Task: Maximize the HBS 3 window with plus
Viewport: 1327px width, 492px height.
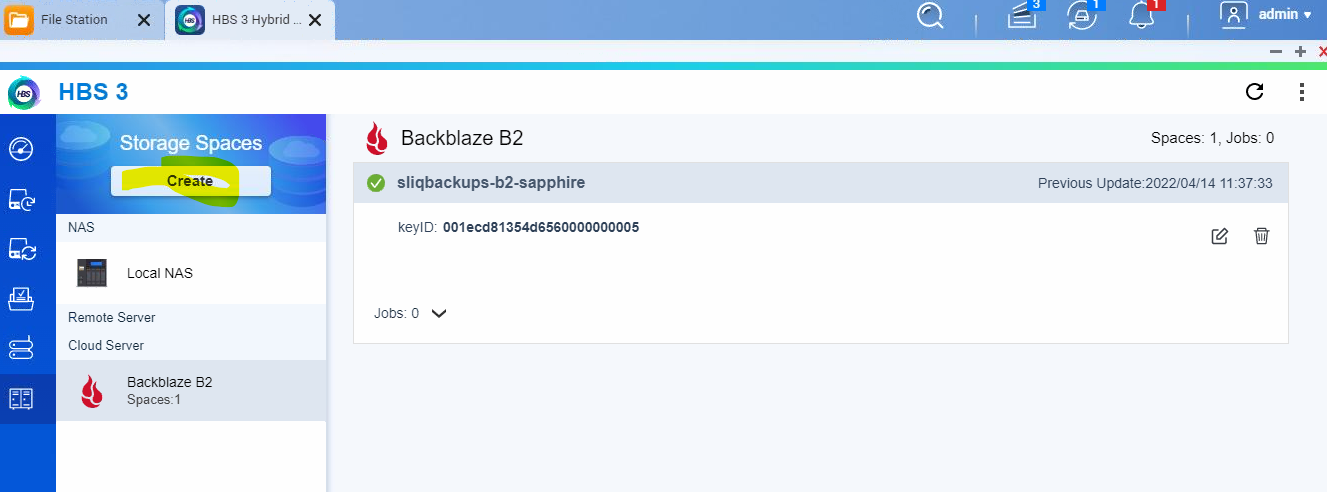Action: point(1300,51)
